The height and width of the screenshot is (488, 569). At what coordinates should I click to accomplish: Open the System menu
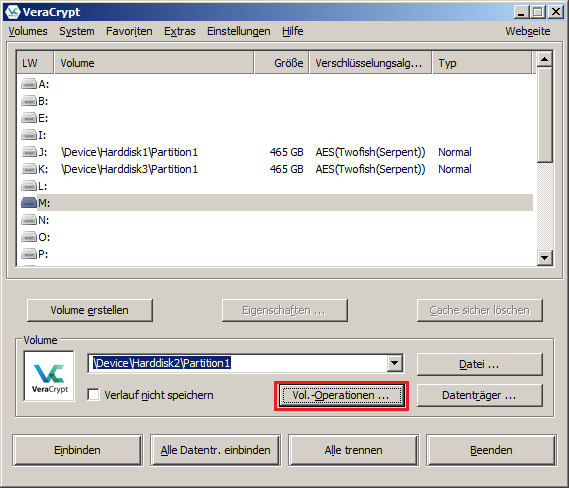tap(77, 31)
